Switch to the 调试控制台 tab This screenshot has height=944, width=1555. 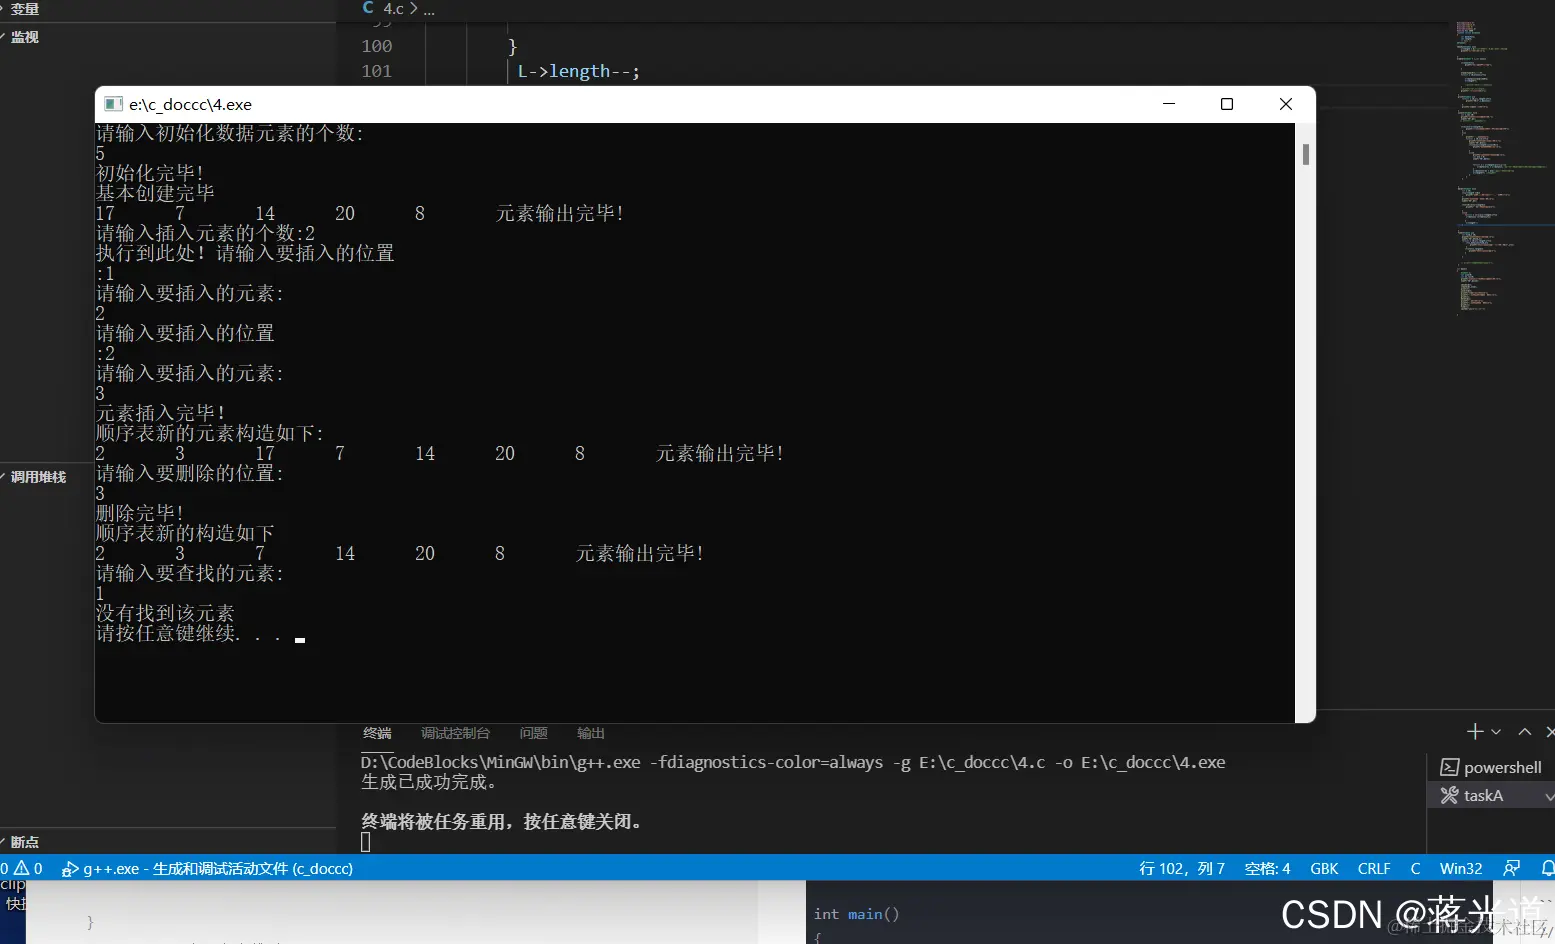pyautogui.click(x=456, y=732)
